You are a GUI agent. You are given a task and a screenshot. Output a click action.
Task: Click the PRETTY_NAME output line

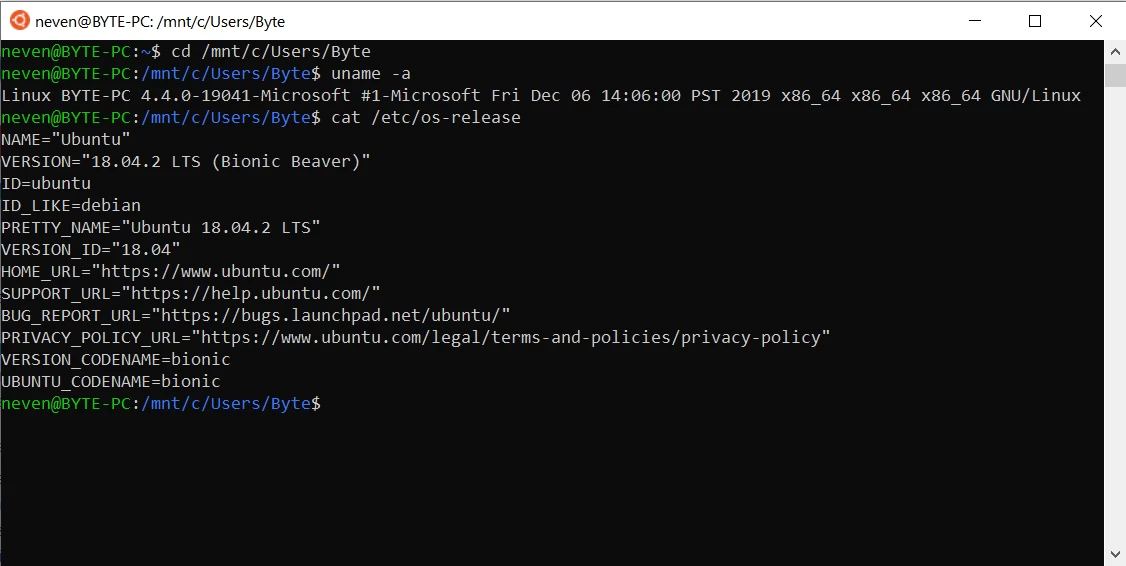tap(160, 228)
